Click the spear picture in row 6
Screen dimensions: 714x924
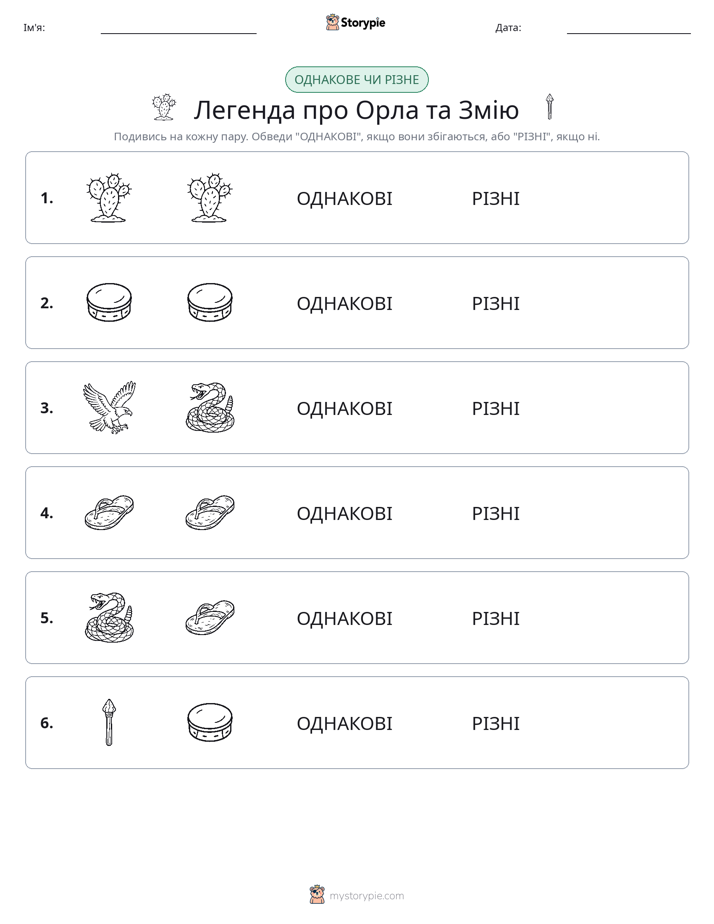click(109, 722)
